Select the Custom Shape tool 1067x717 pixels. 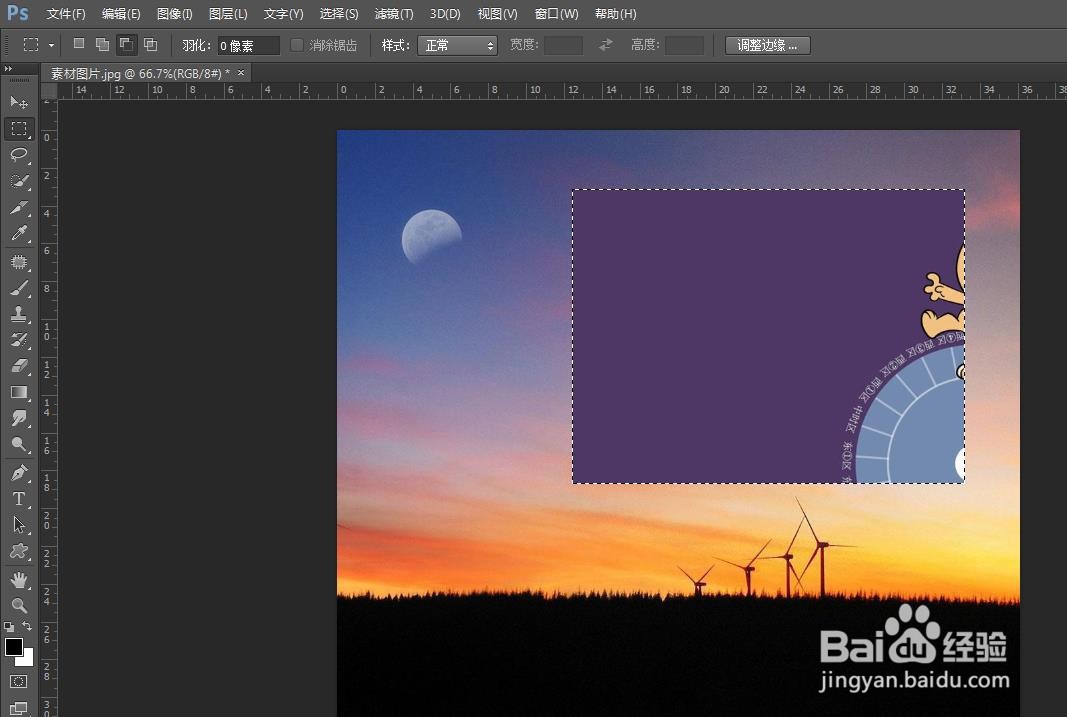click(x=19, y=551)
